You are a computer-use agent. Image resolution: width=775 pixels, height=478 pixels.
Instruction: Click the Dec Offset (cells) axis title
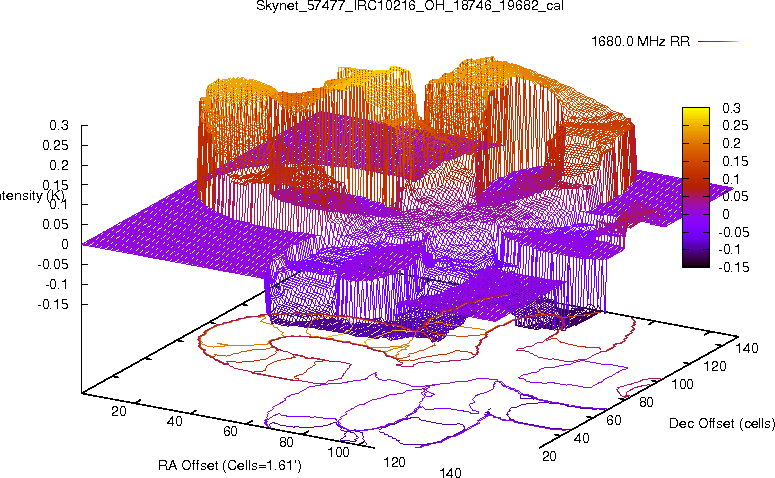coord(722,423)
